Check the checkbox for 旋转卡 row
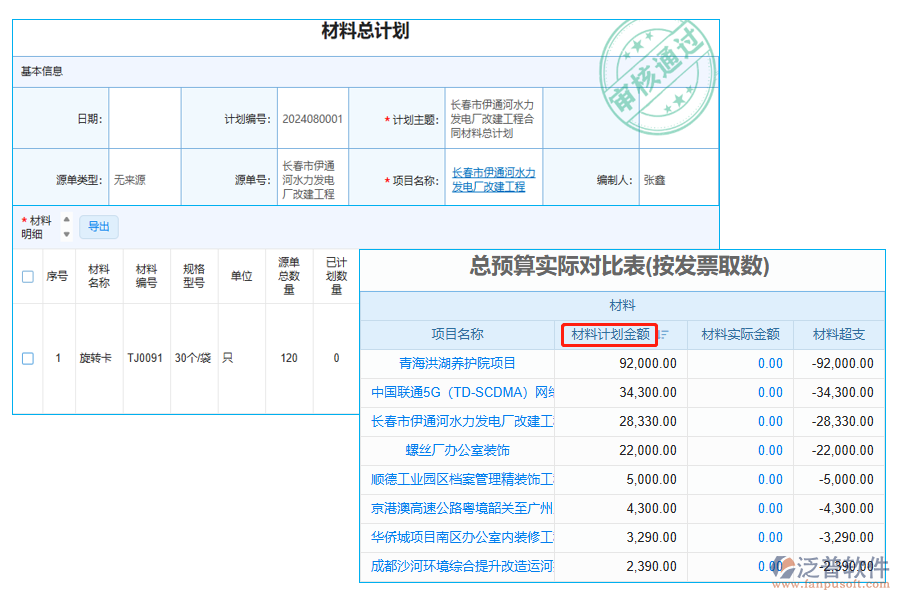The image size is (900, 600). [27, 358]
